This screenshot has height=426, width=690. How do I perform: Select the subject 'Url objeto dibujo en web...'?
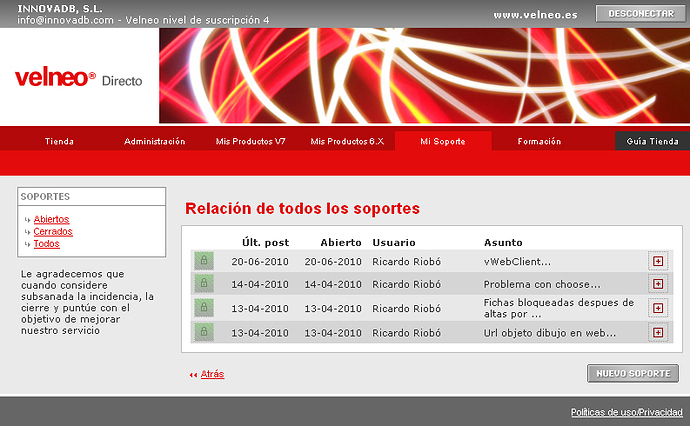coord(550,333)
